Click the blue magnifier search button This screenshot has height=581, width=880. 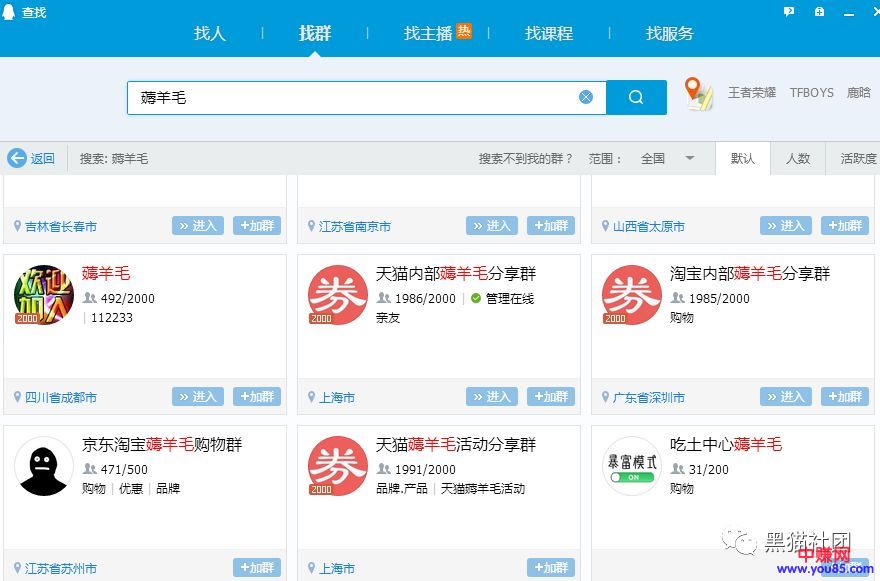[636, 97]
